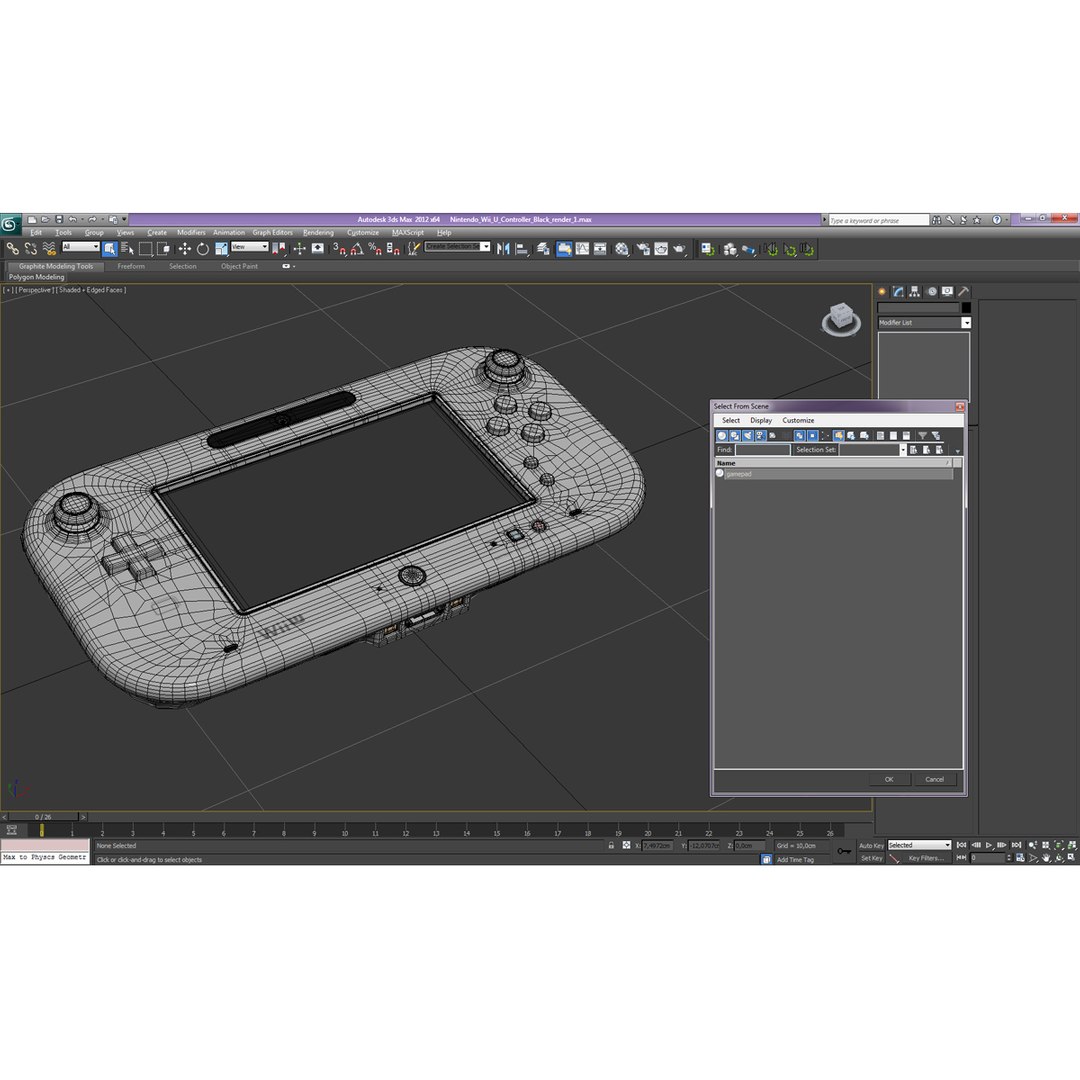Open the Modify command panel tab
Screen dimensions: 1080x1080
coord(898,291)
